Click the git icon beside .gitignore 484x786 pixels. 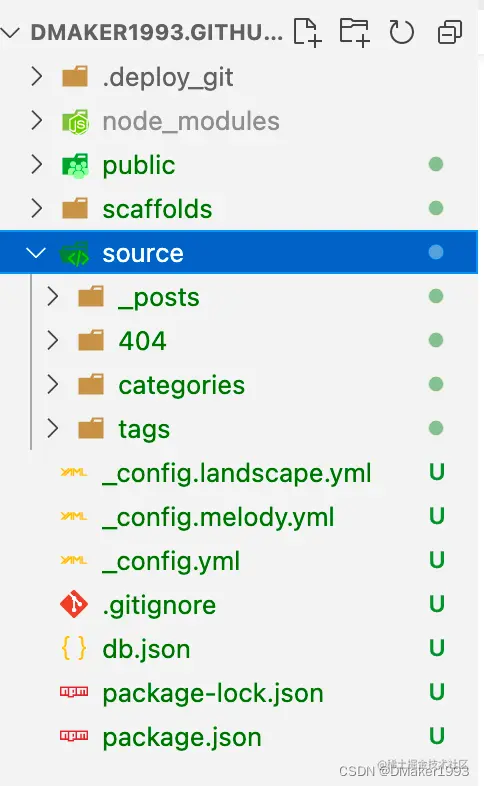(x=74, y=604)
